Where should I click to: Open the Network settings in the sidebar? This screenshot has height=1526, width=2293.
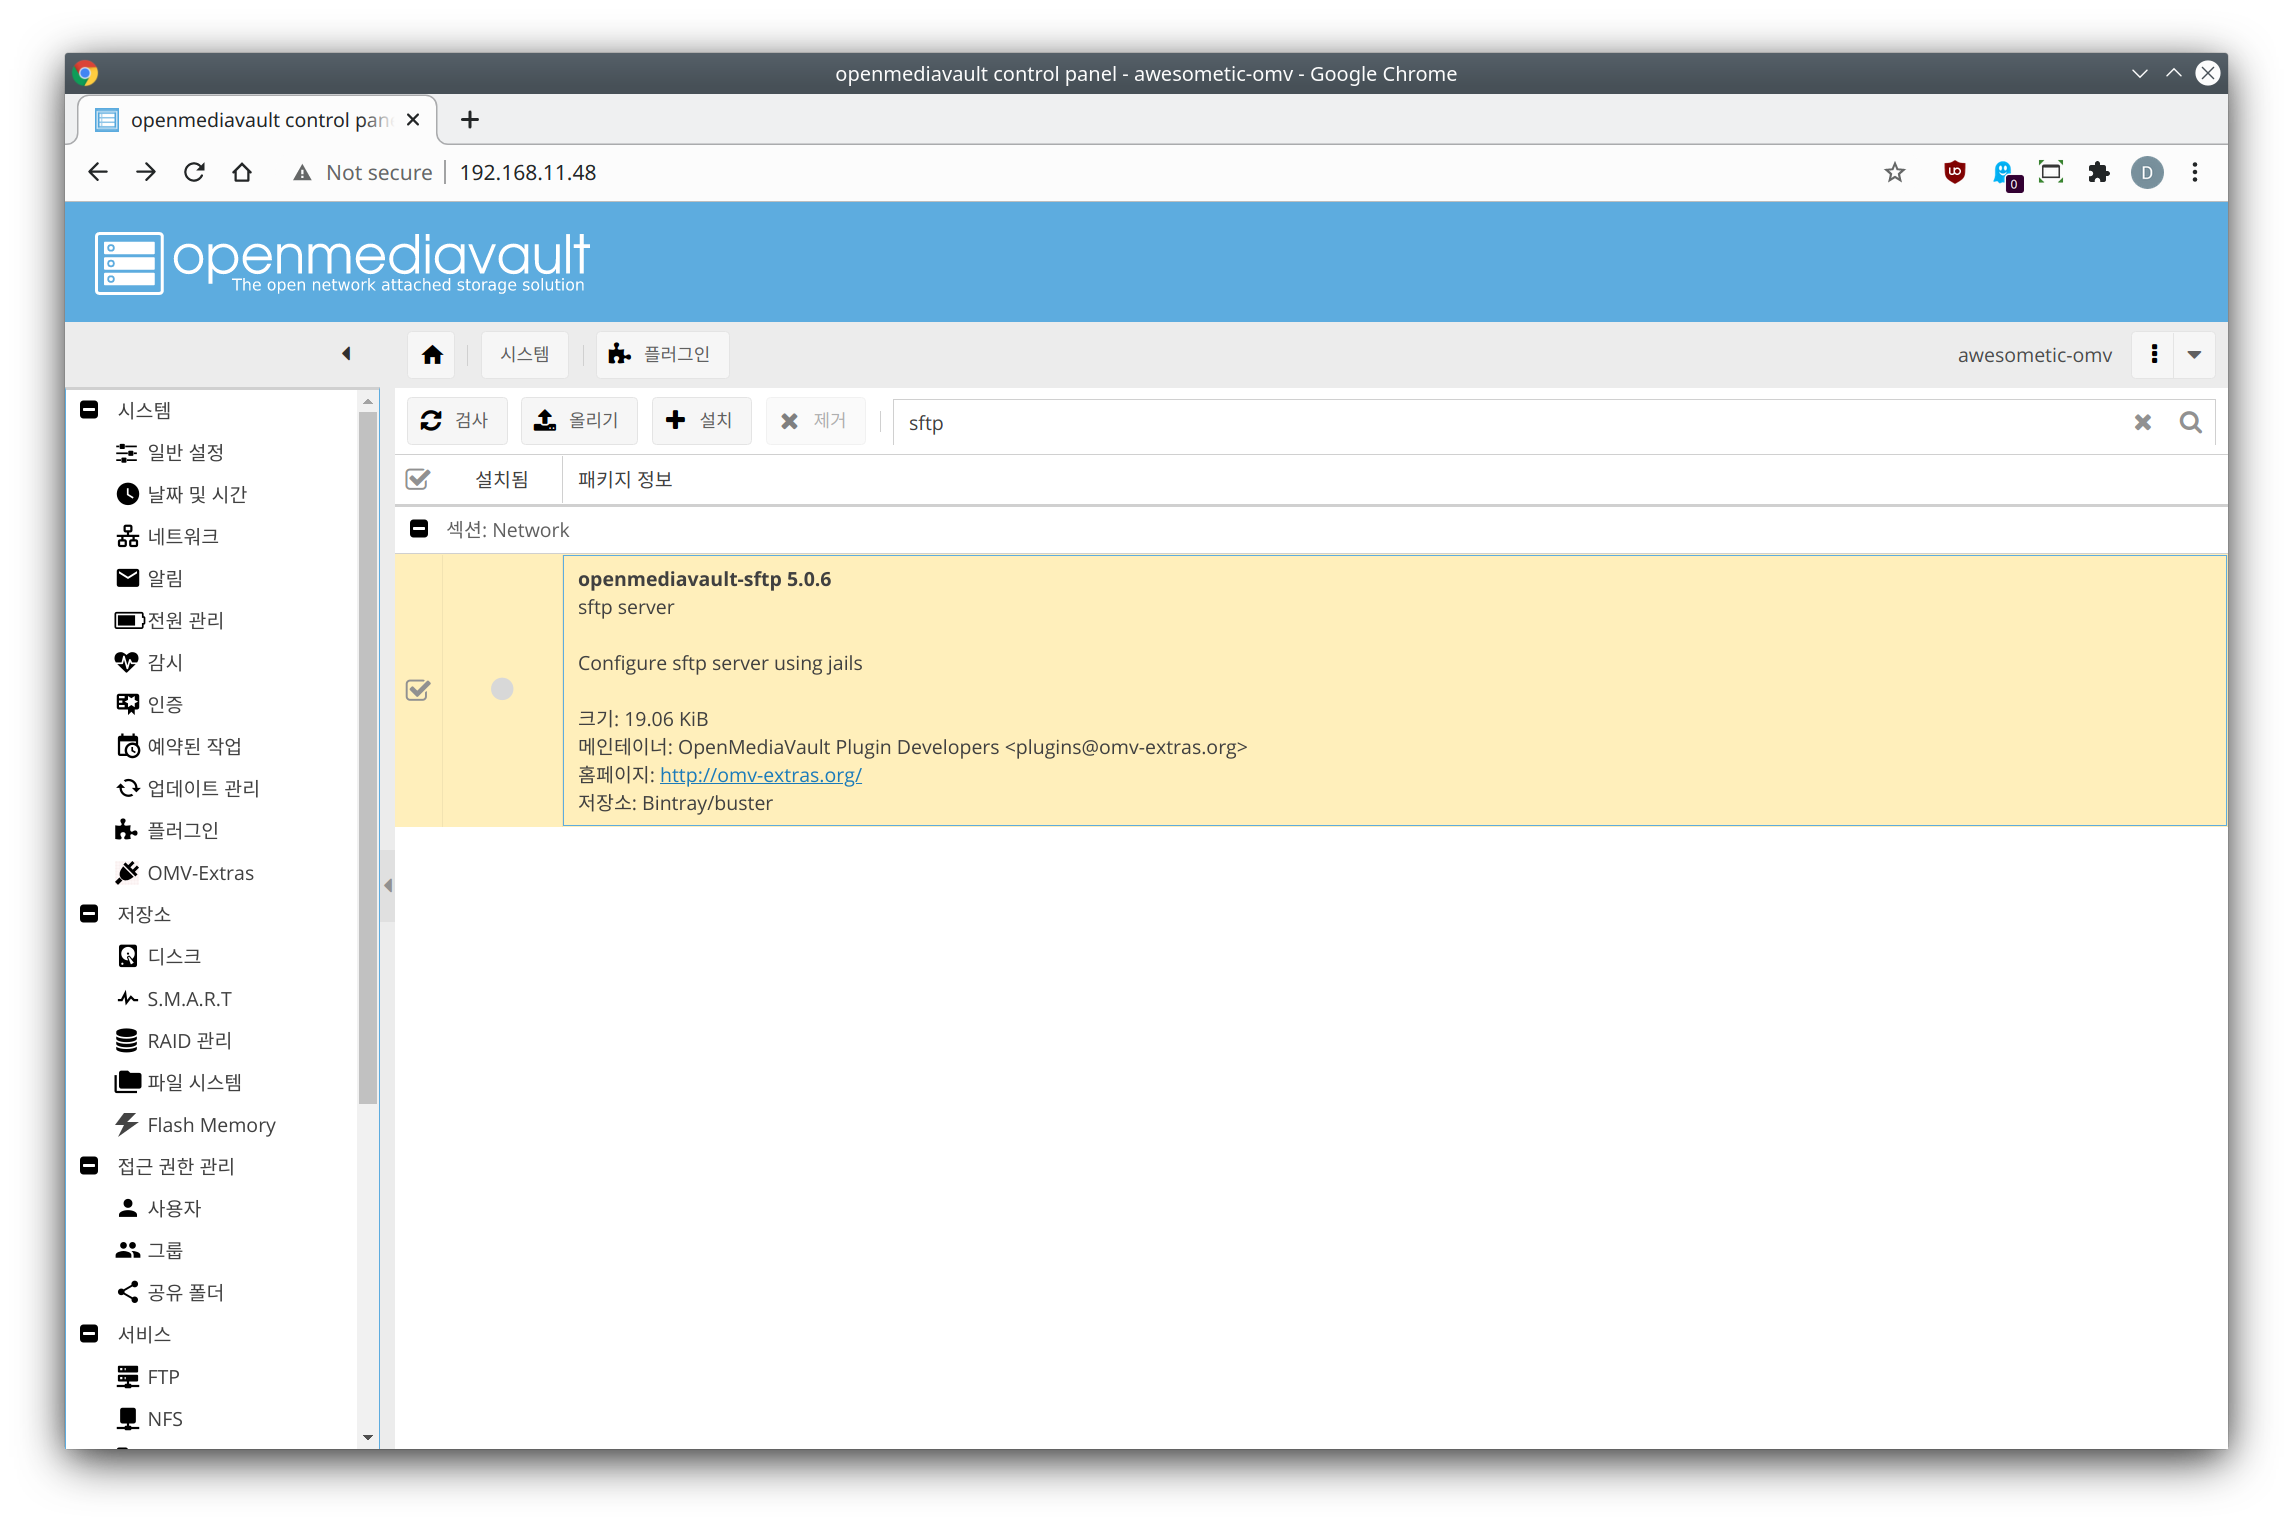[182, 537]
